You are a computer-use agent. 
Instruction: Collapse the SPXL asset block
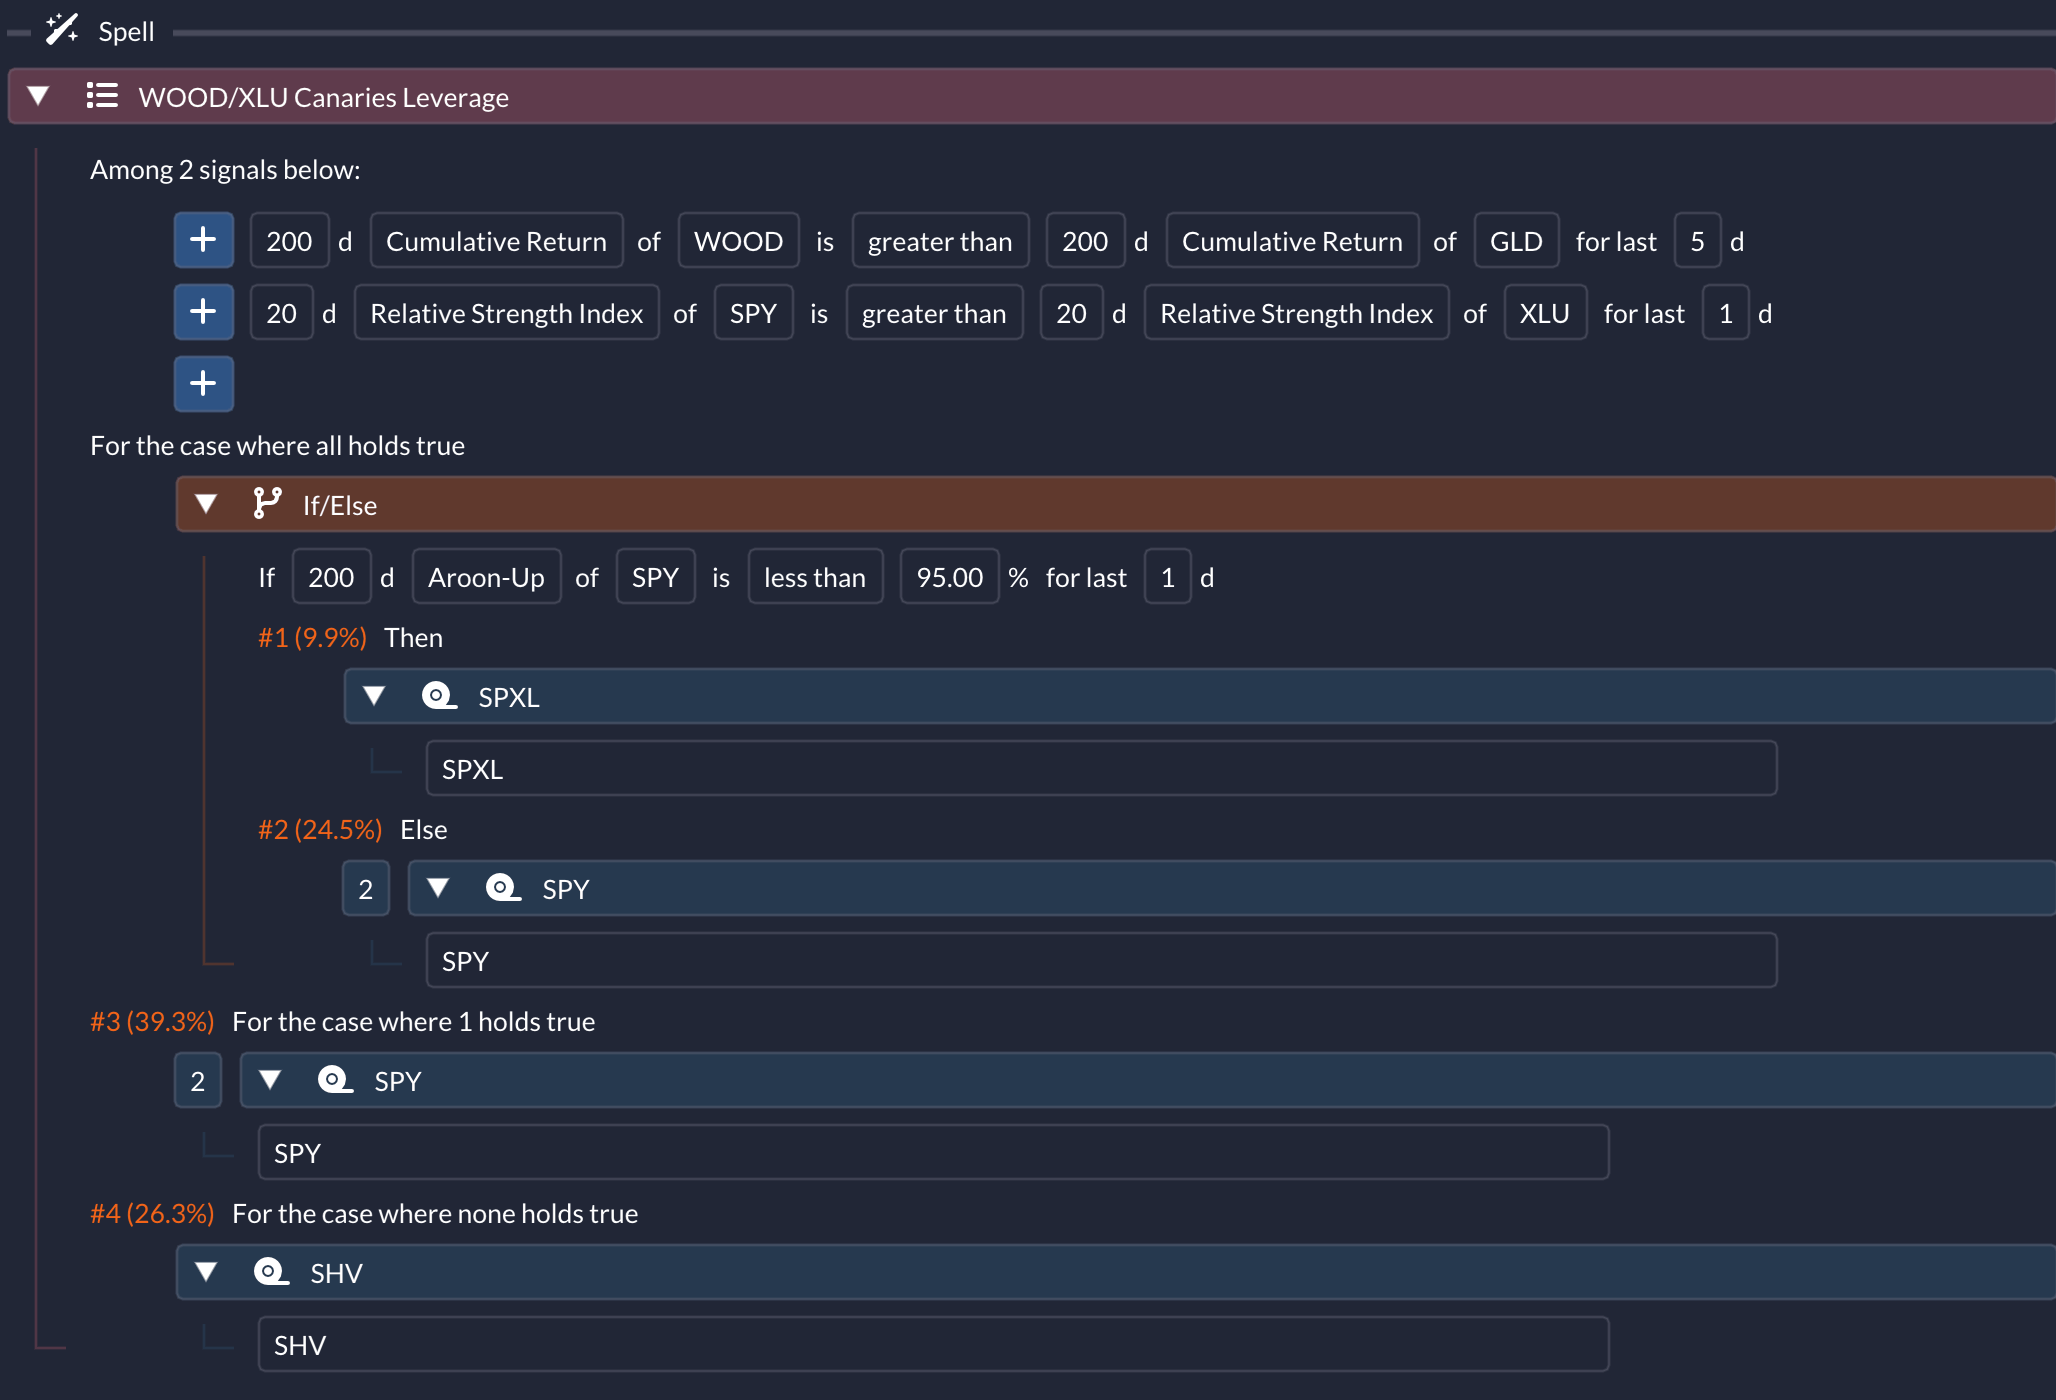374,696
